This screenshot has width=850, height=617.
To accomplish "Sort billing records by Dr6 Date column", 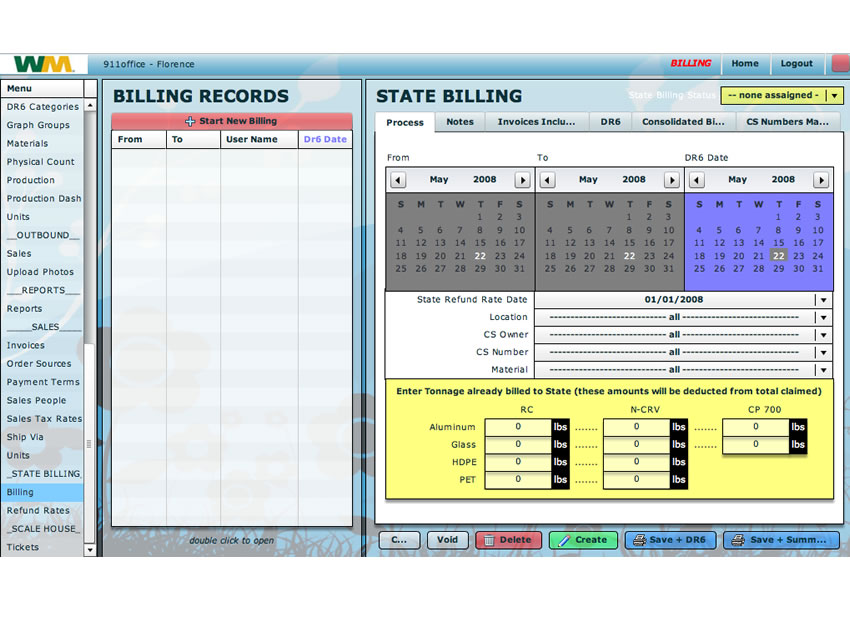I will coord(325,139).
